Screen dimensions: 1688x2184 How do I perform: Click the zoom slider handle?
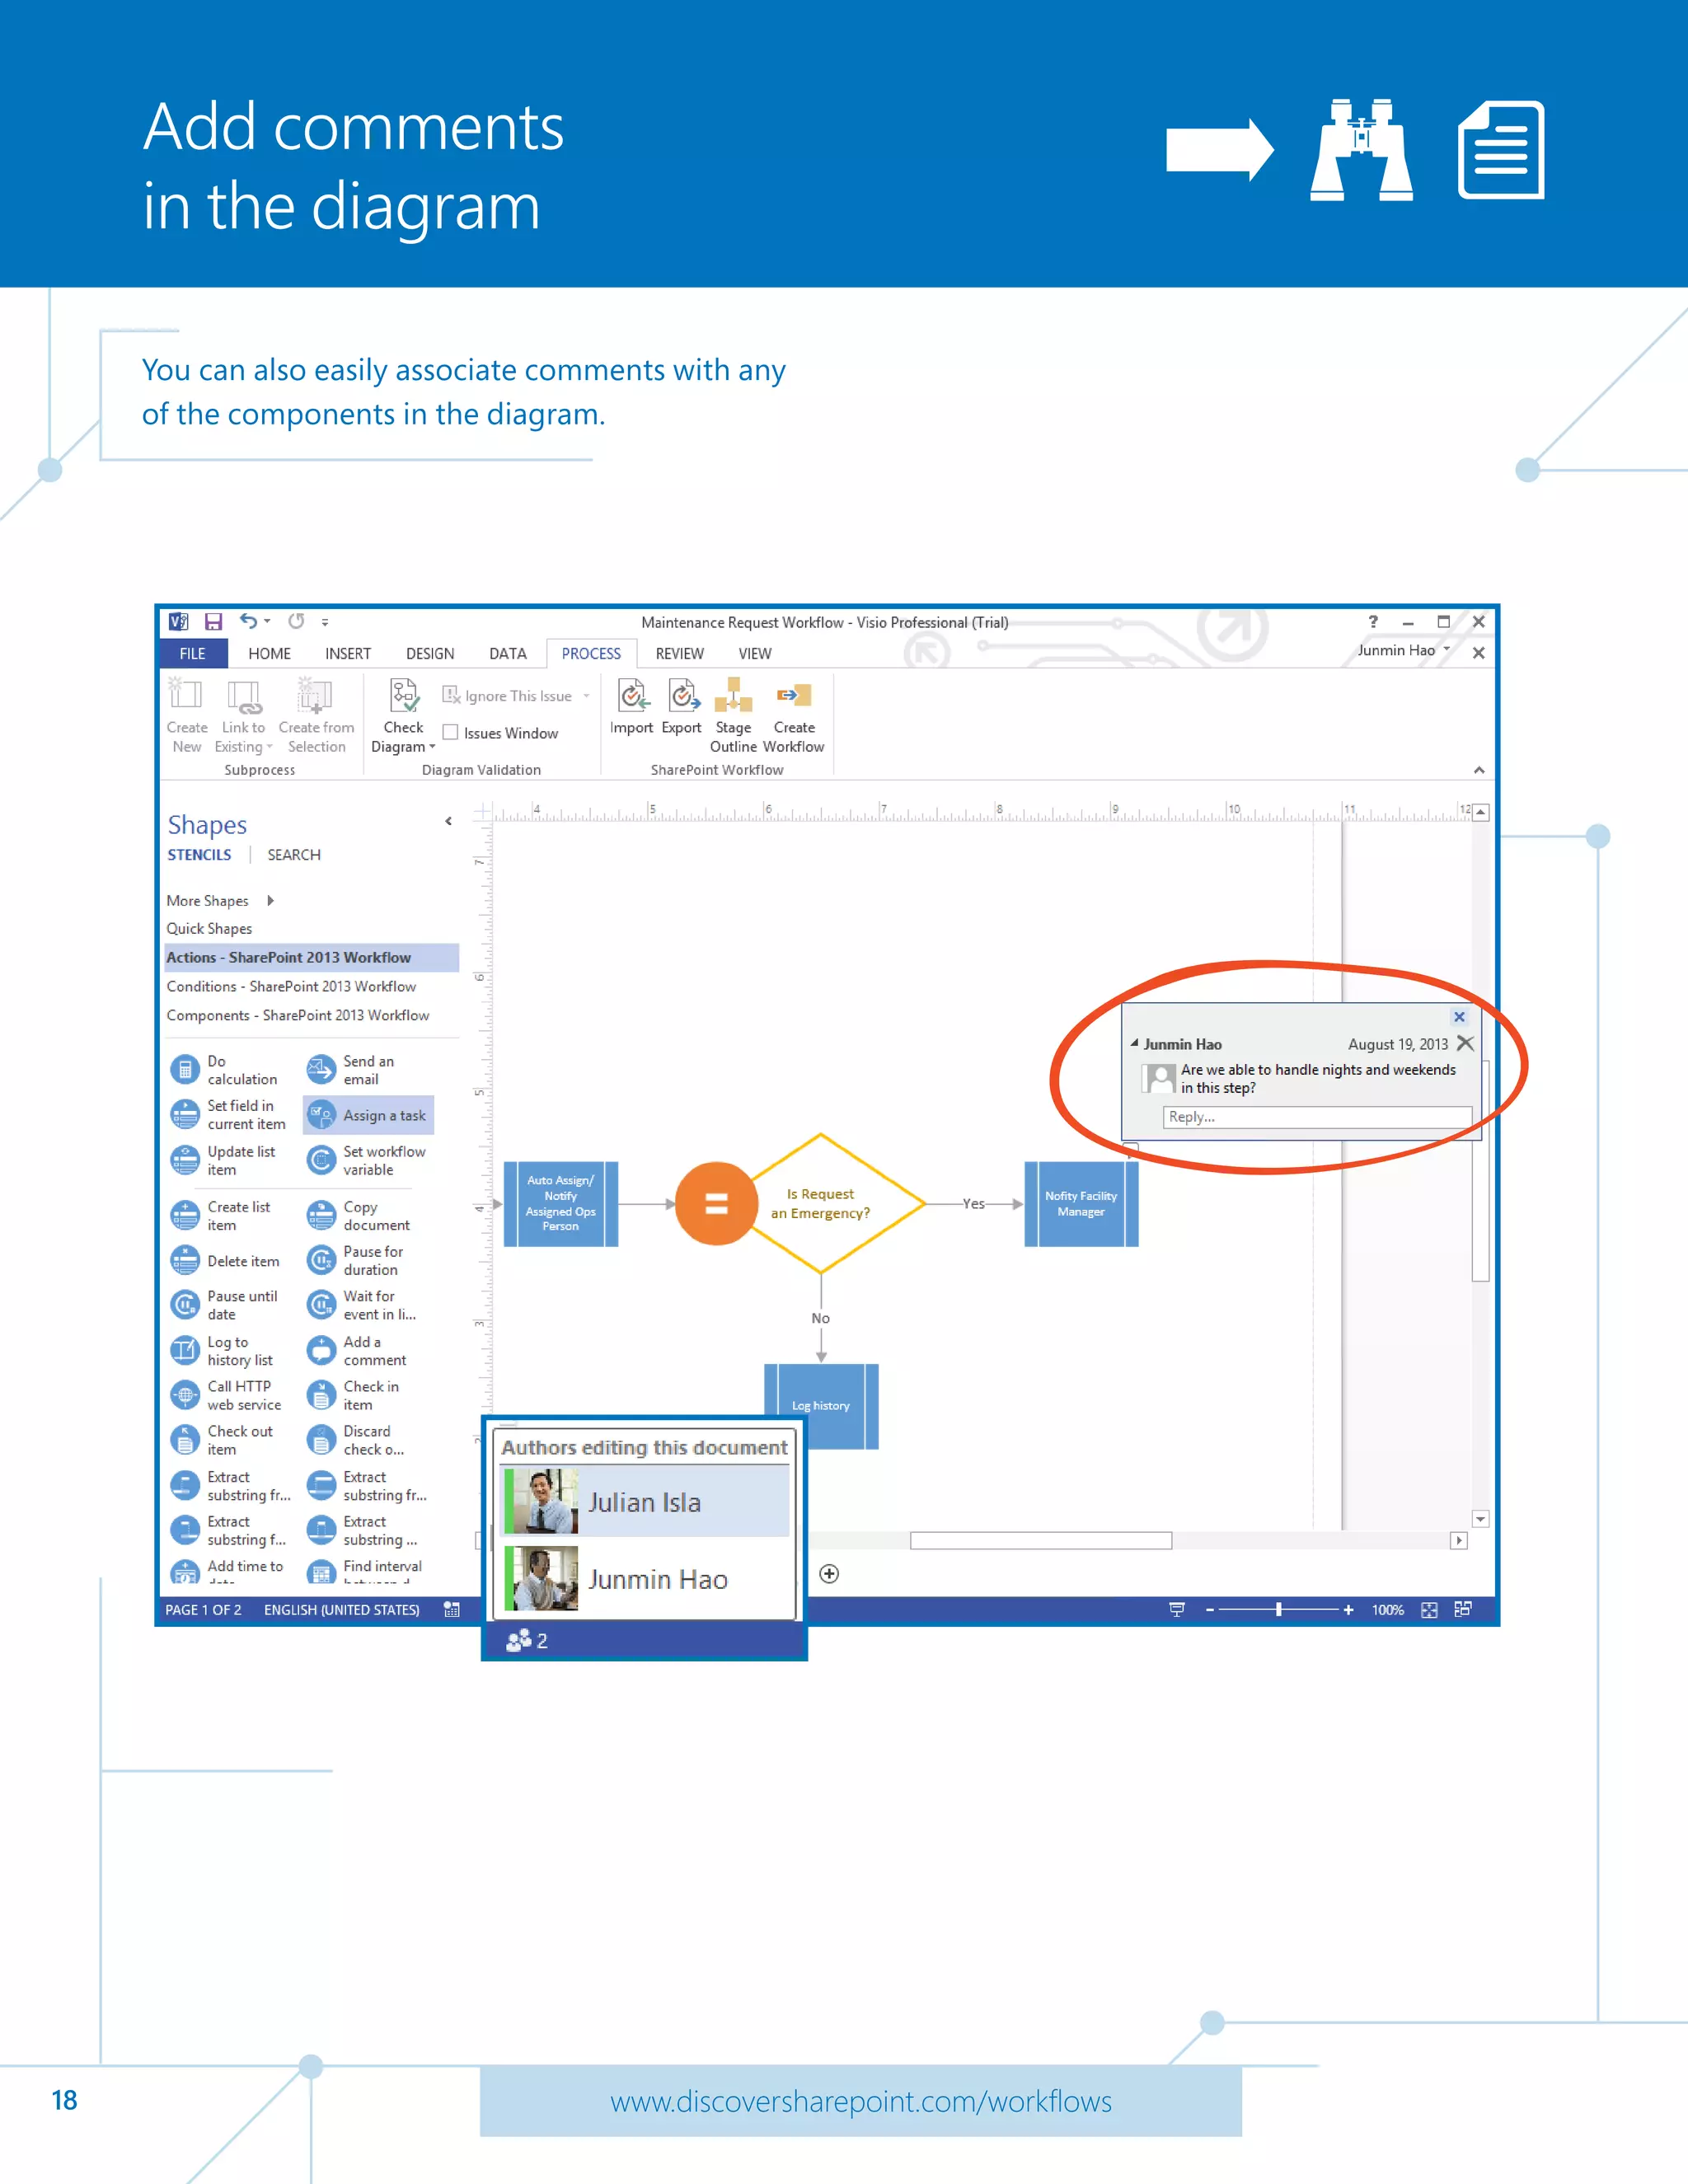1279,1609
